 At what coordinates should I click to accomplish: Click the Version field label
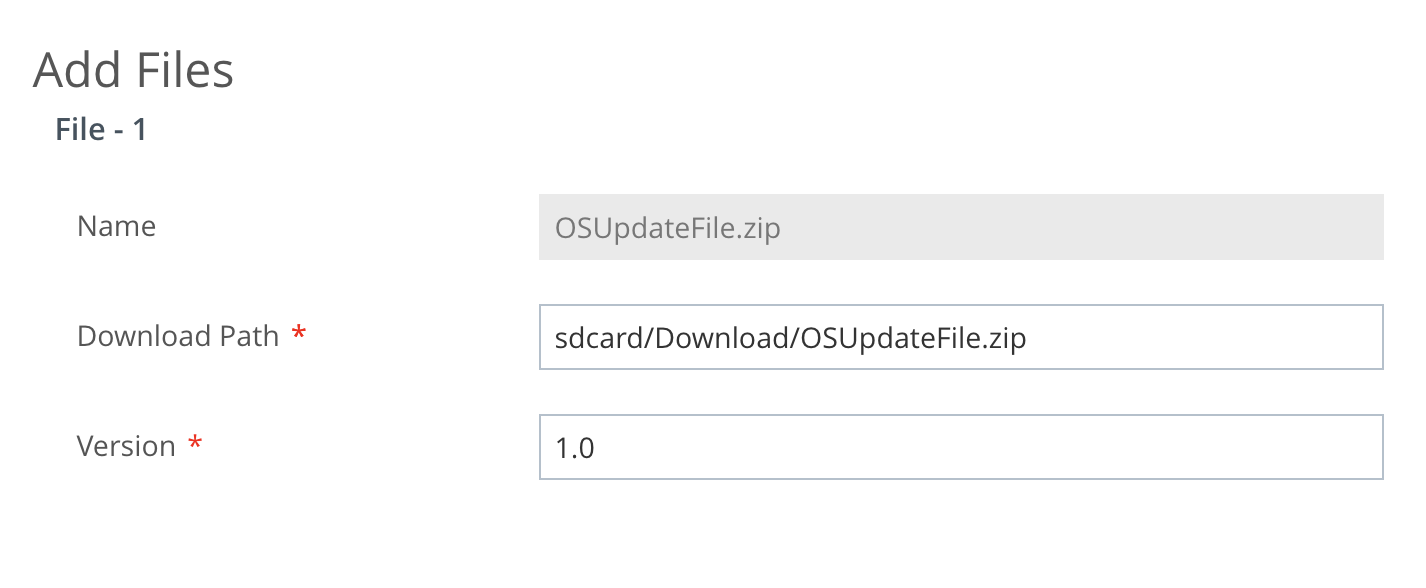pos(128,446)
